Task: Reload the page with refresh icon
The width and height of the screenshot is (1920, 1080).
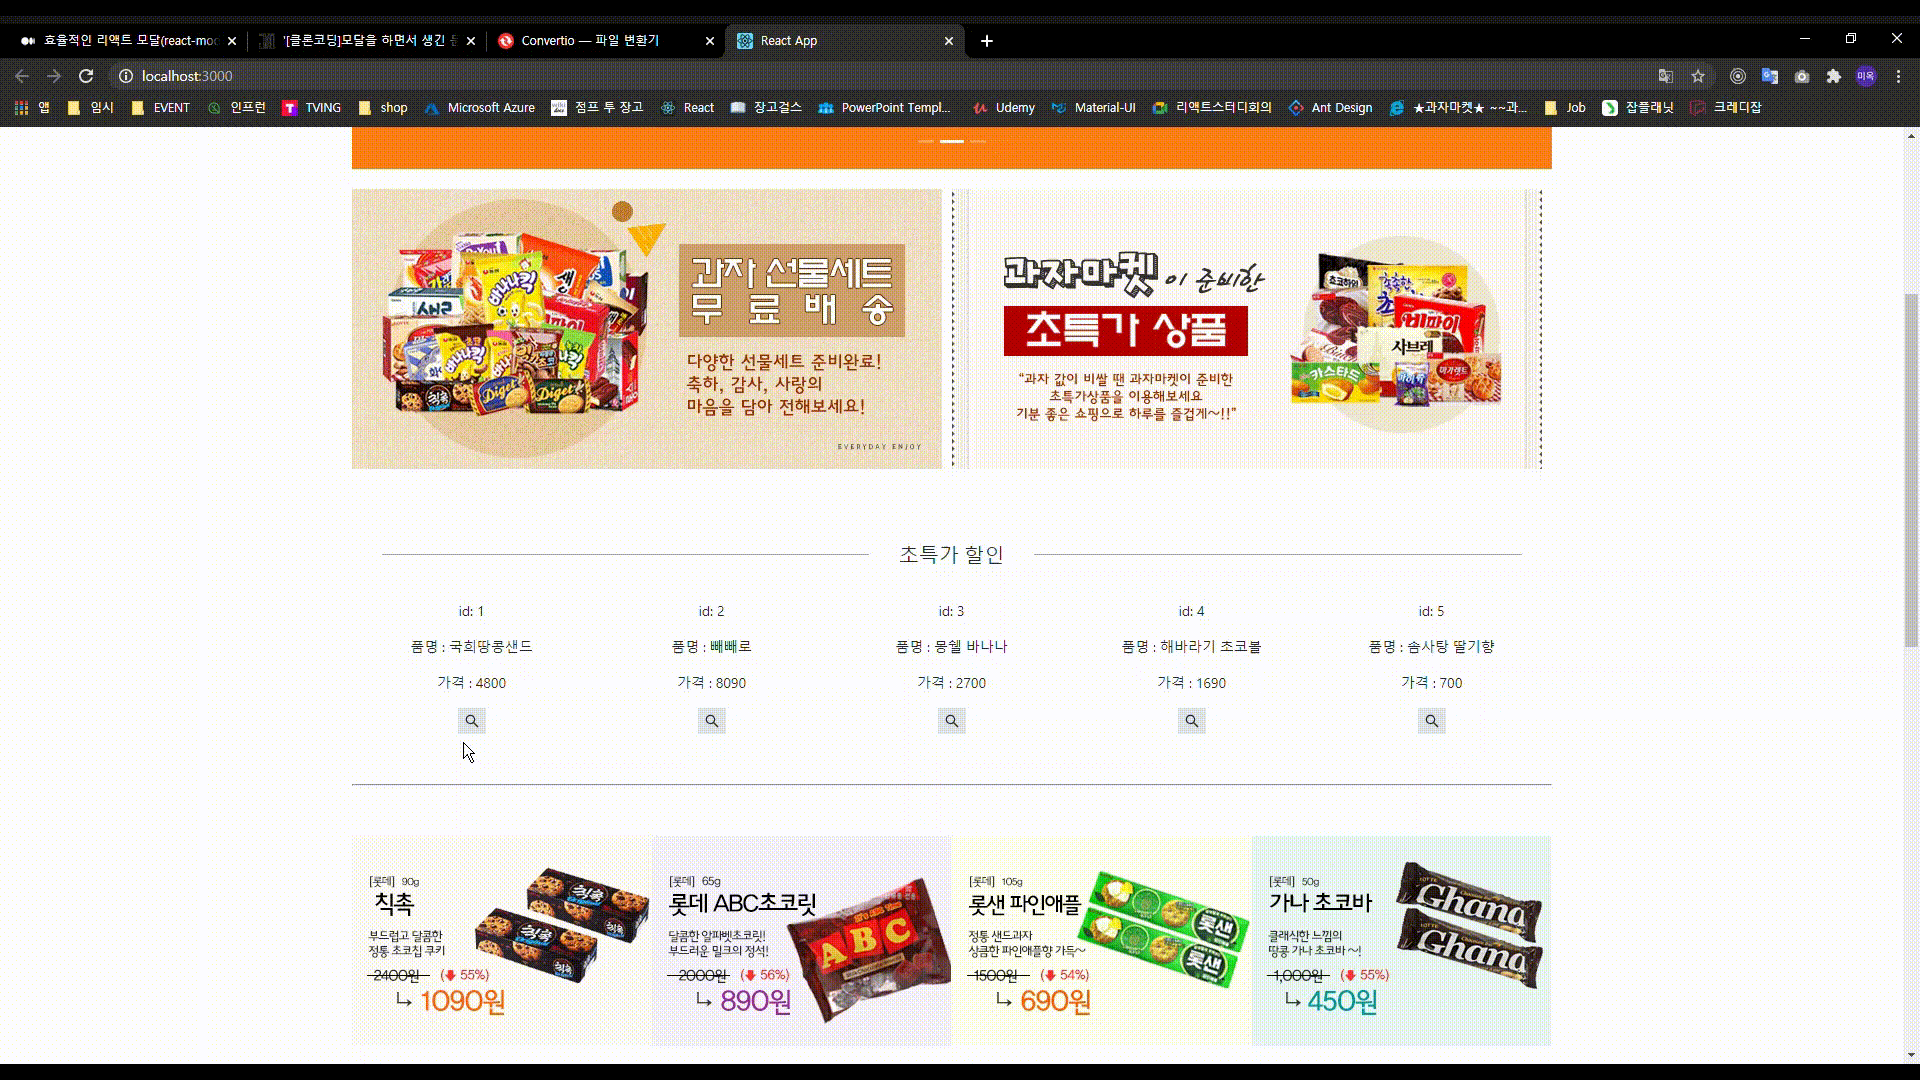Action: pyautogui.click(x=86, y=76)
